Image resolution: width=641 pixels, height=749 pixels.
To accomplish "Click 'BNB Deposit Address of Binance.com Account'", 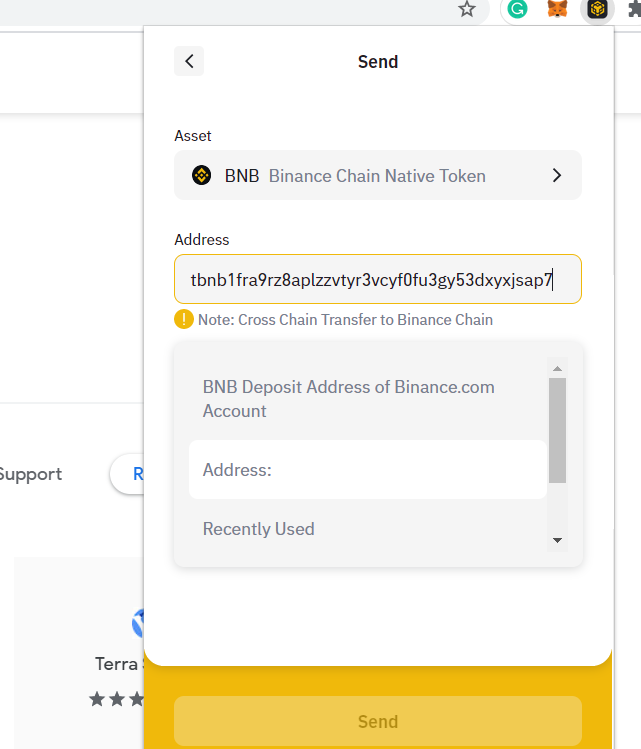I will (x=349, y=399).
